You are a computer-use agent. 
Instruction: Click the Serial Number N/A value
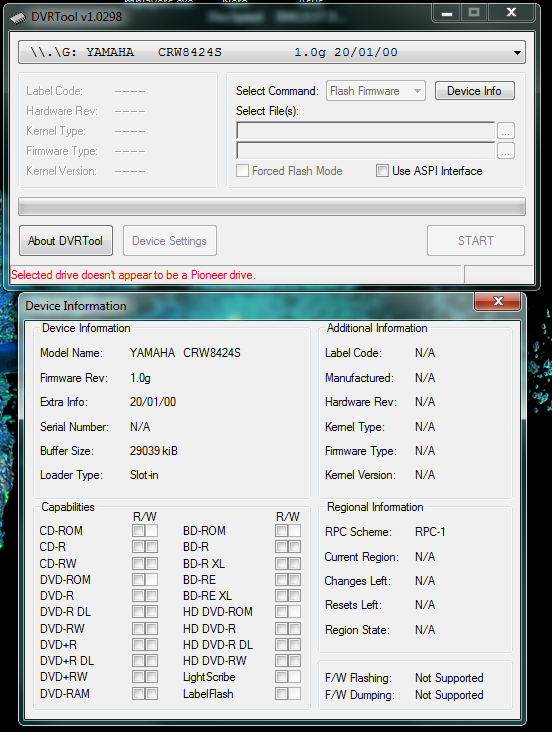click(x=140, y=427)
